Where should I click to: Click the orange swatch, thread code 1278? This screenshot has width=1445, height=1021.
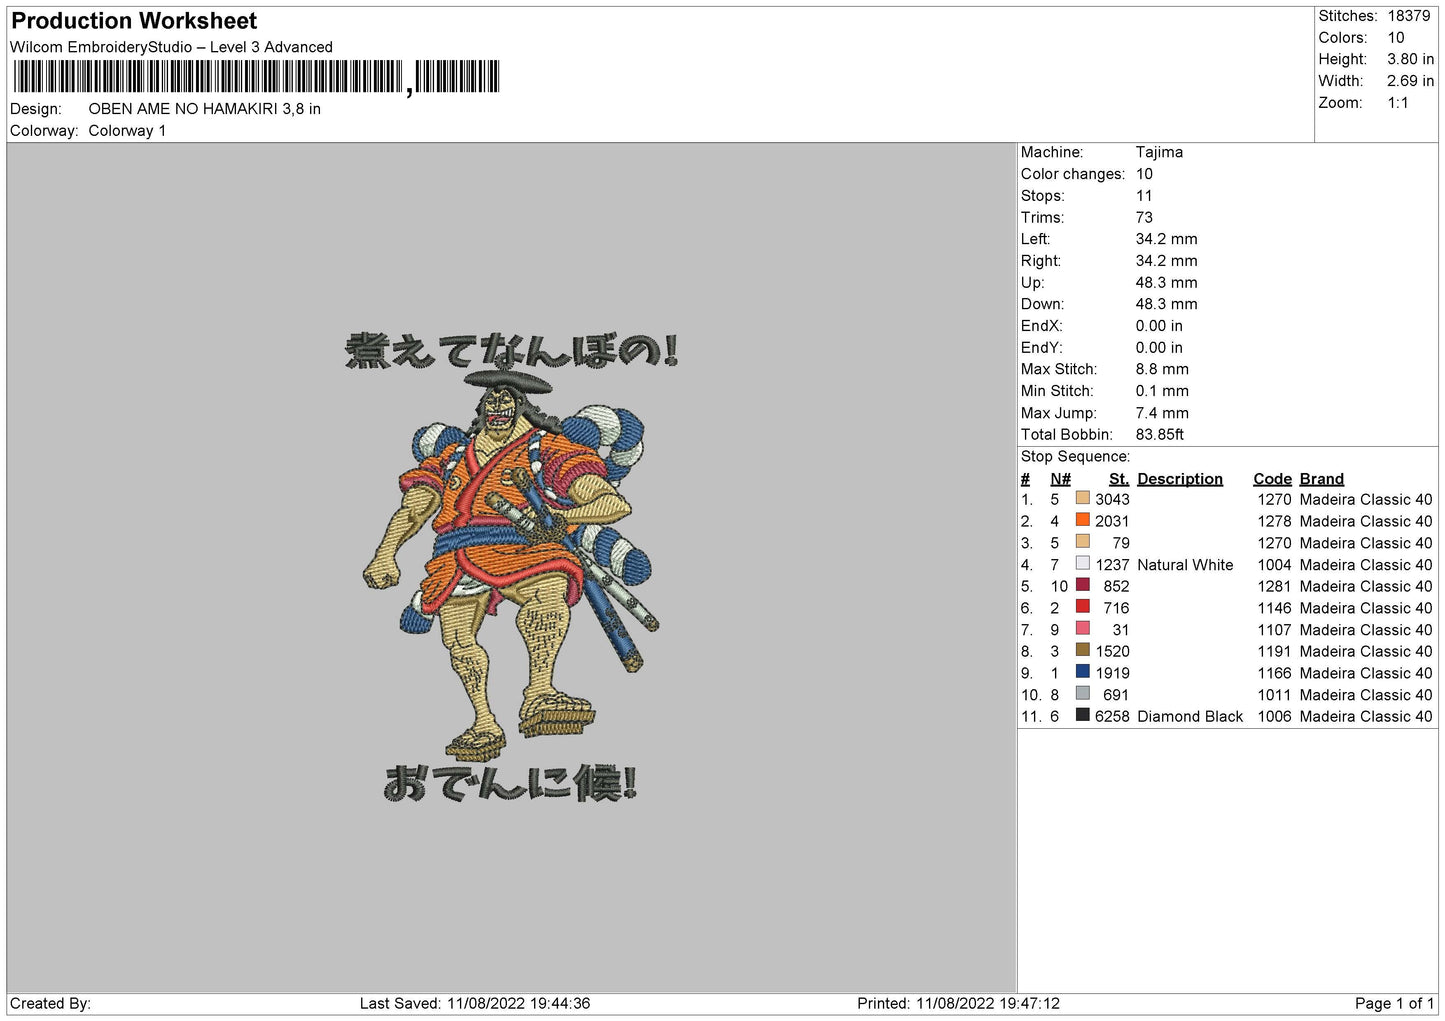click(x=1082, y=520)
